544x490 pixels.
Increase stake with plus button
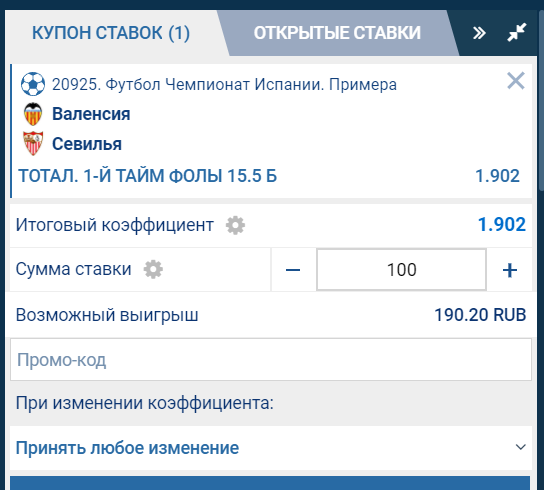(510, 270)
